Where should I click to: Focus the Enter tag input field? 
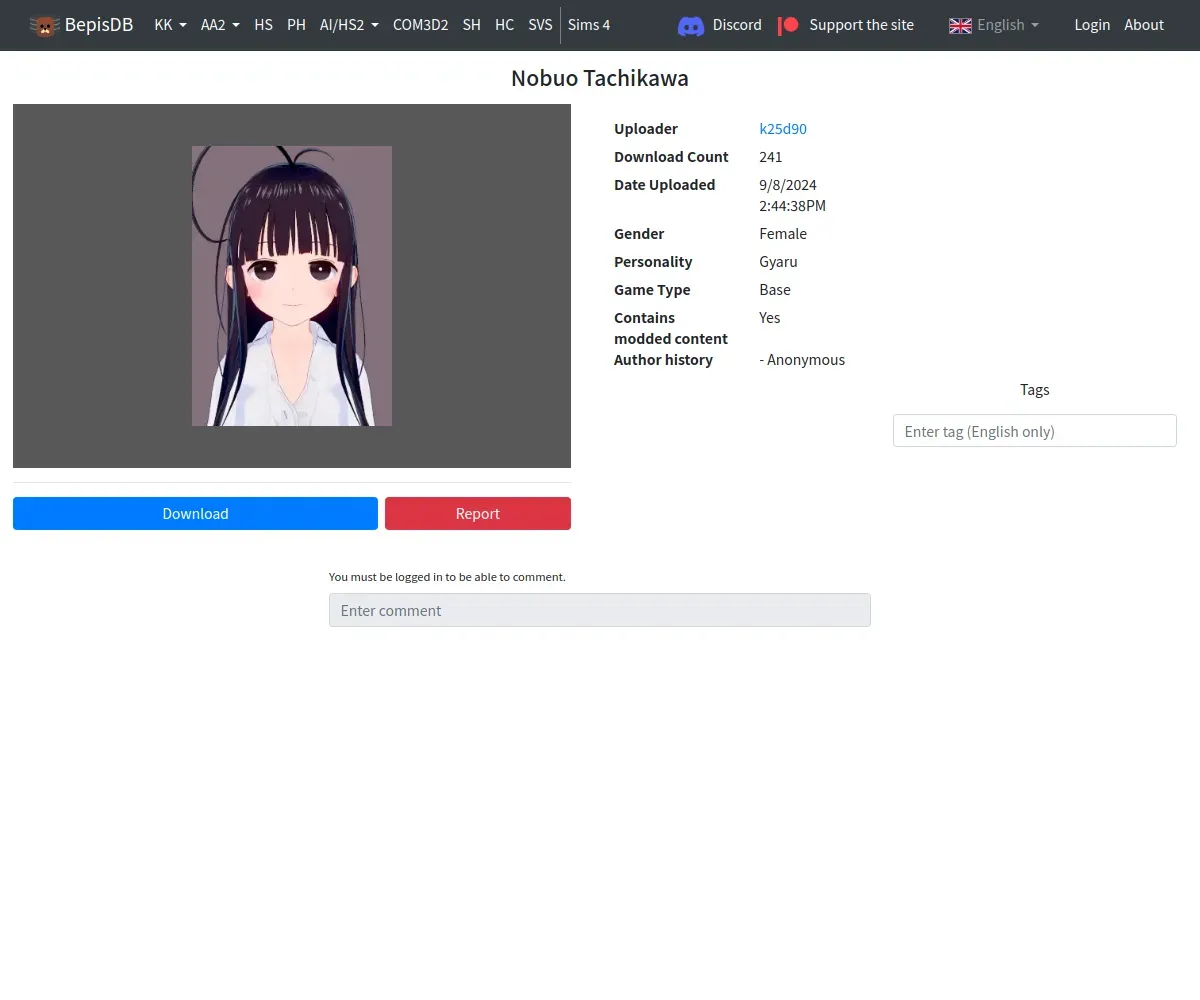tap(1034, 431)
